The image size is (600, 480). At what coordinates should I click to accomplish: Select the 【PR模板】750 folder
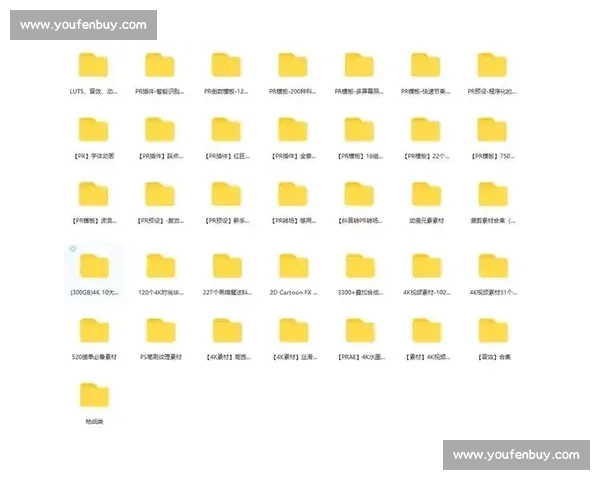click(x=492, y=130)
